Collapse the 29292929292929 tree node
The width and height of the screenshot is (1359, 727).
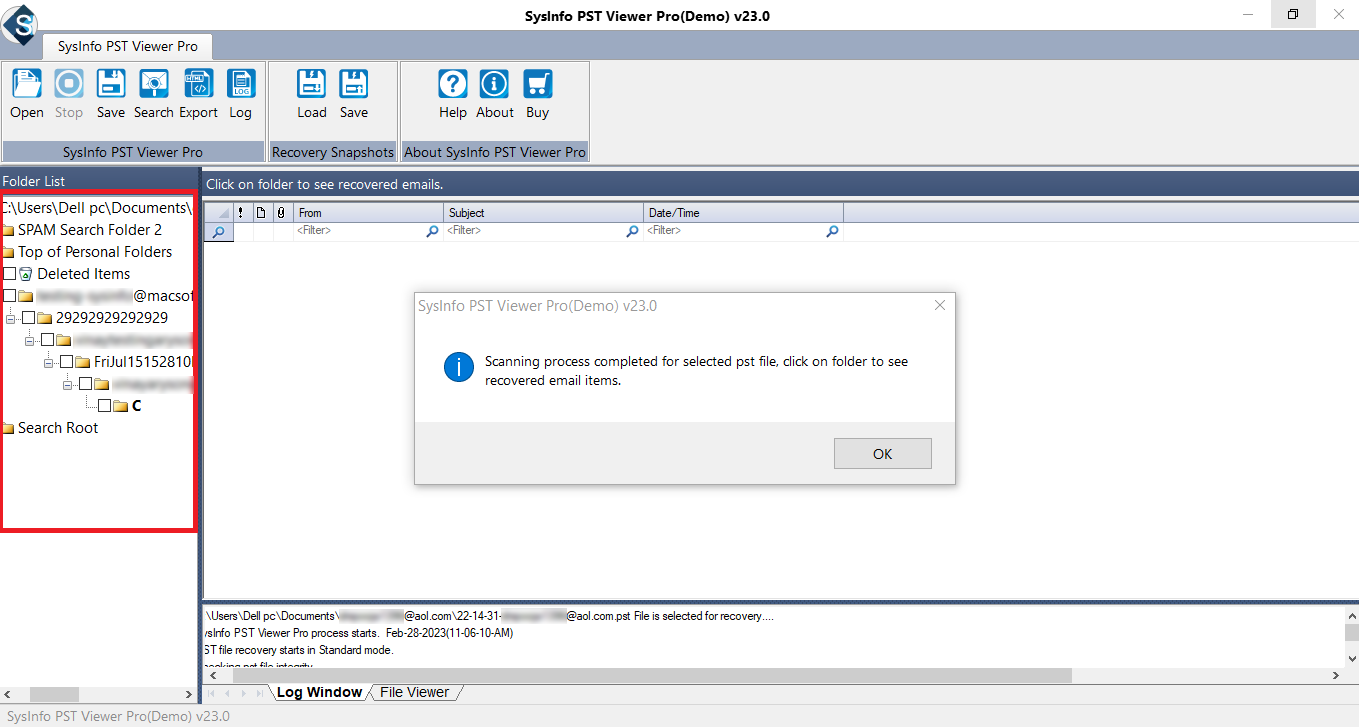(x=11, y=318)
